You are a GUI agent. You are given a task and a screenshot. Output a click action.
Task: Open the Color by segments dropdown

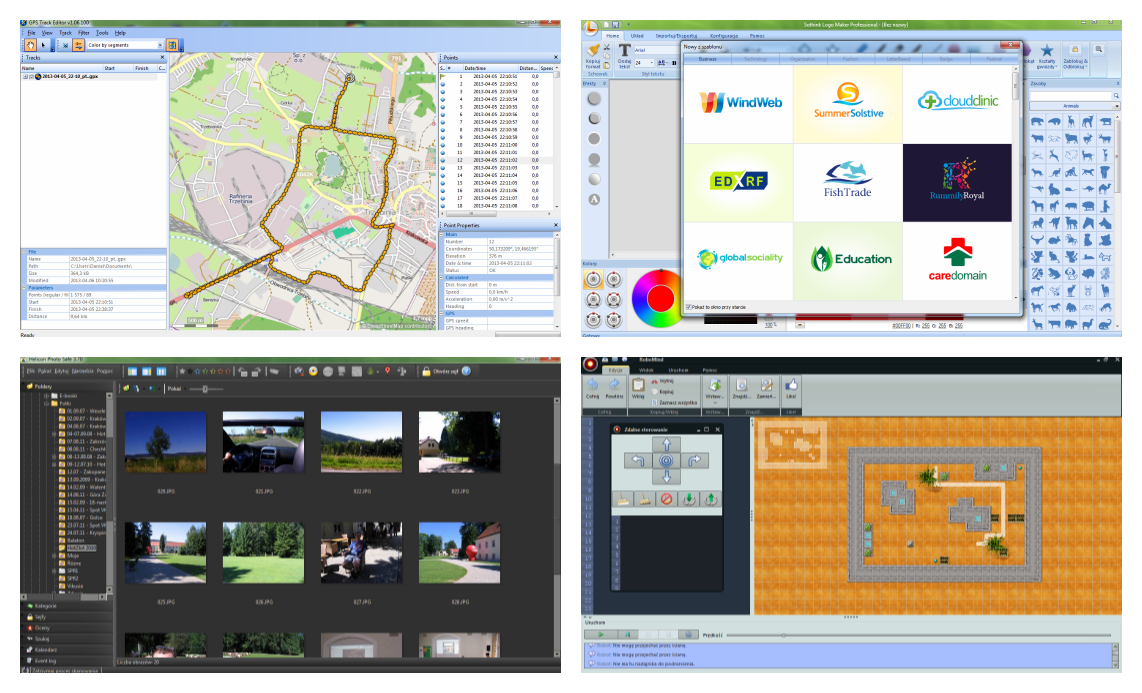coord(160,45)
